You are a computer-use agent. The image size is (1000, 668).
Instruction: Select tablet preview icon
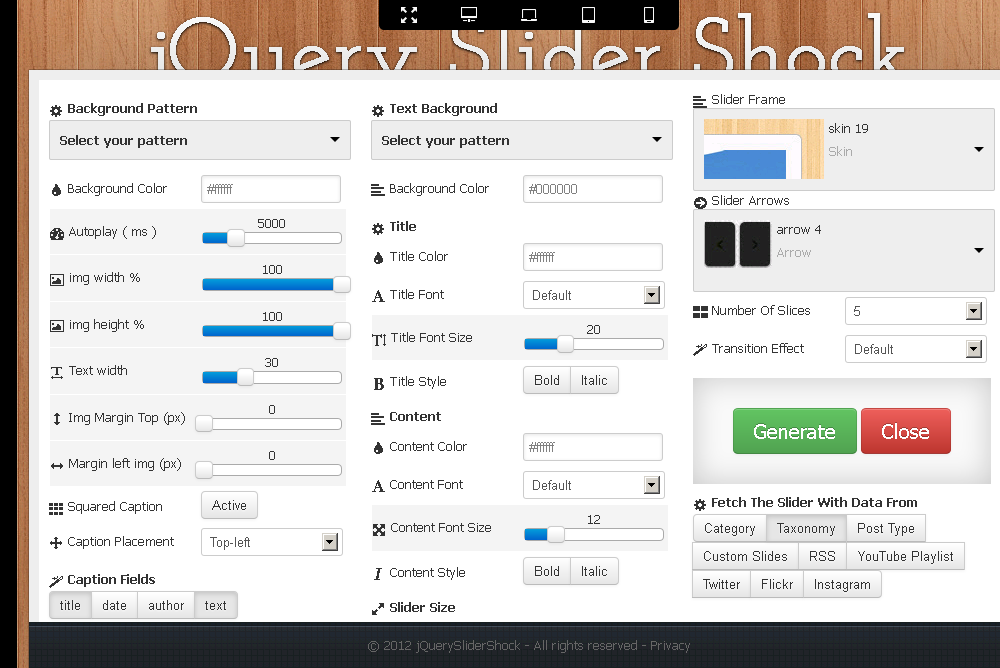pyautogui.click(x=589, y=15)
